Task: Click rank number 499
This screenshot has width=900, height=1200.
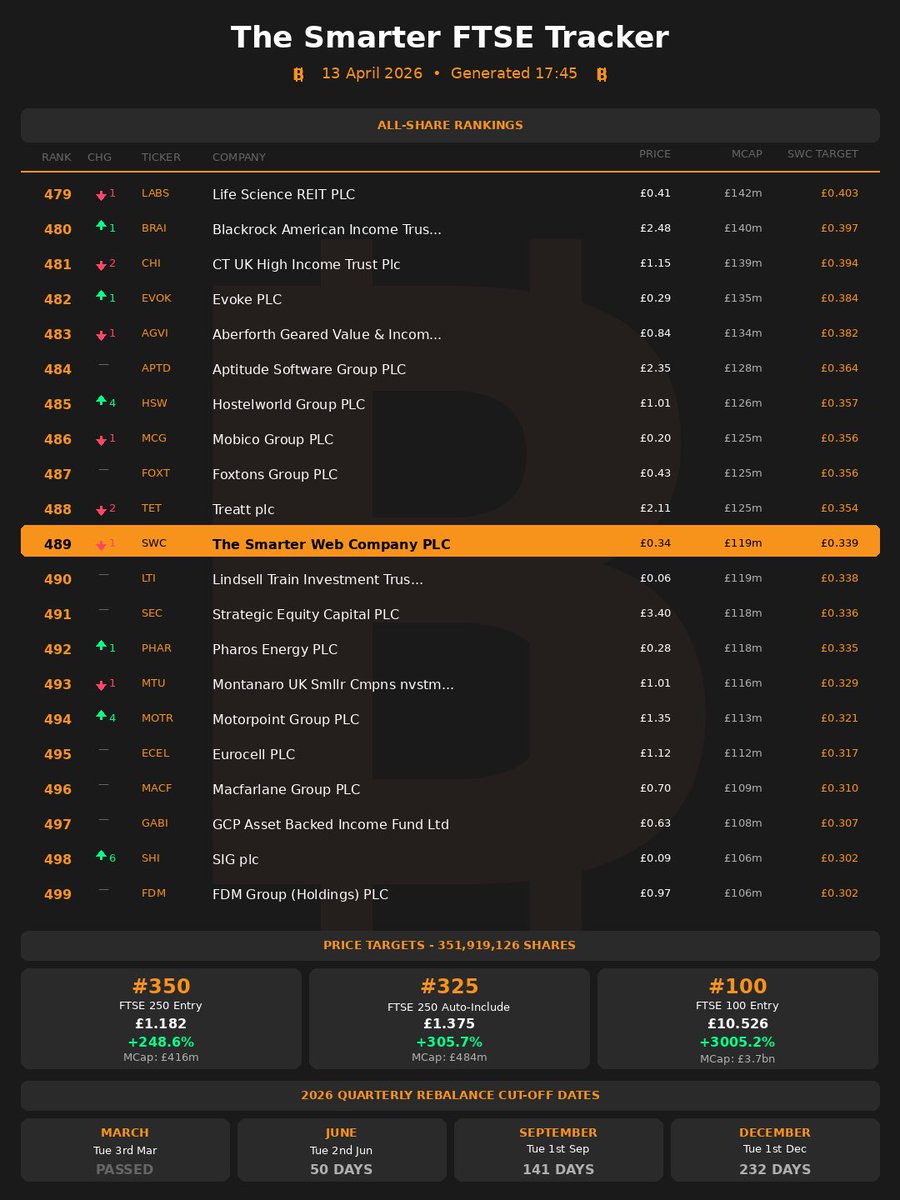Action: pos(58,895)
